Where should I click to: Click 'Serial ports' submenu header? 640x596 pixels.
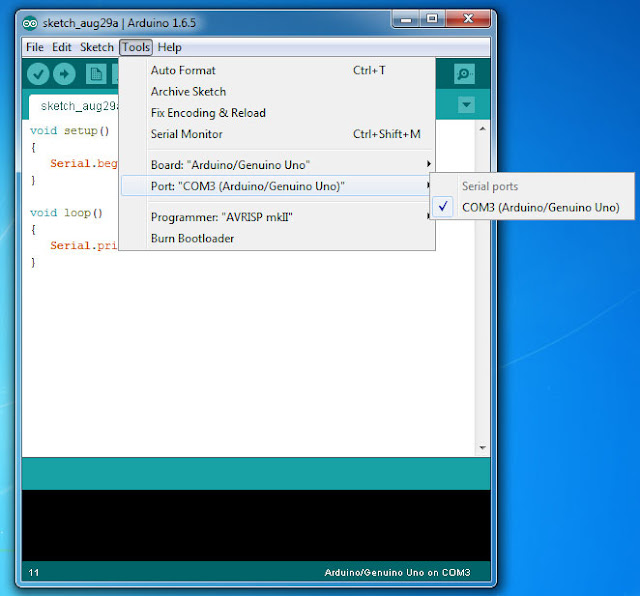pyautogui.click(x=490, y=186)
